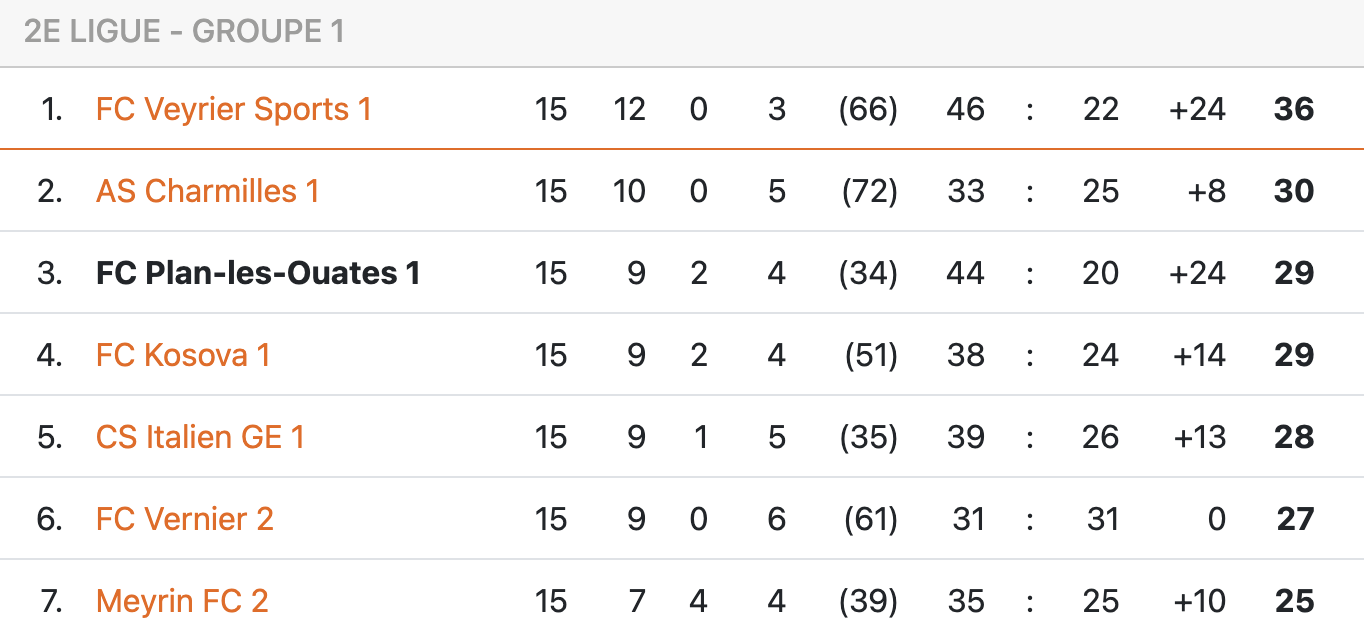Open the FC Veyrier Sports 1 team link
Viewport: 1364px width, 632px height.
point(233,109)
